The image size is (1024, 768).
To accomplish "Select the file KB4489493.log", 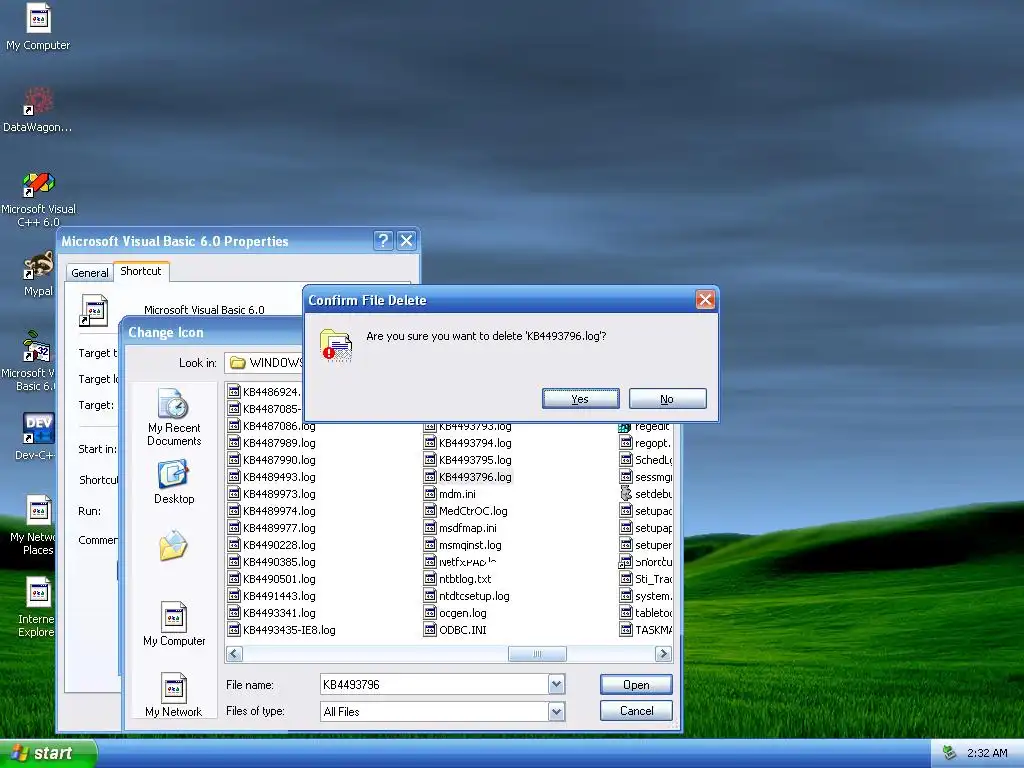I will (272, 477).
